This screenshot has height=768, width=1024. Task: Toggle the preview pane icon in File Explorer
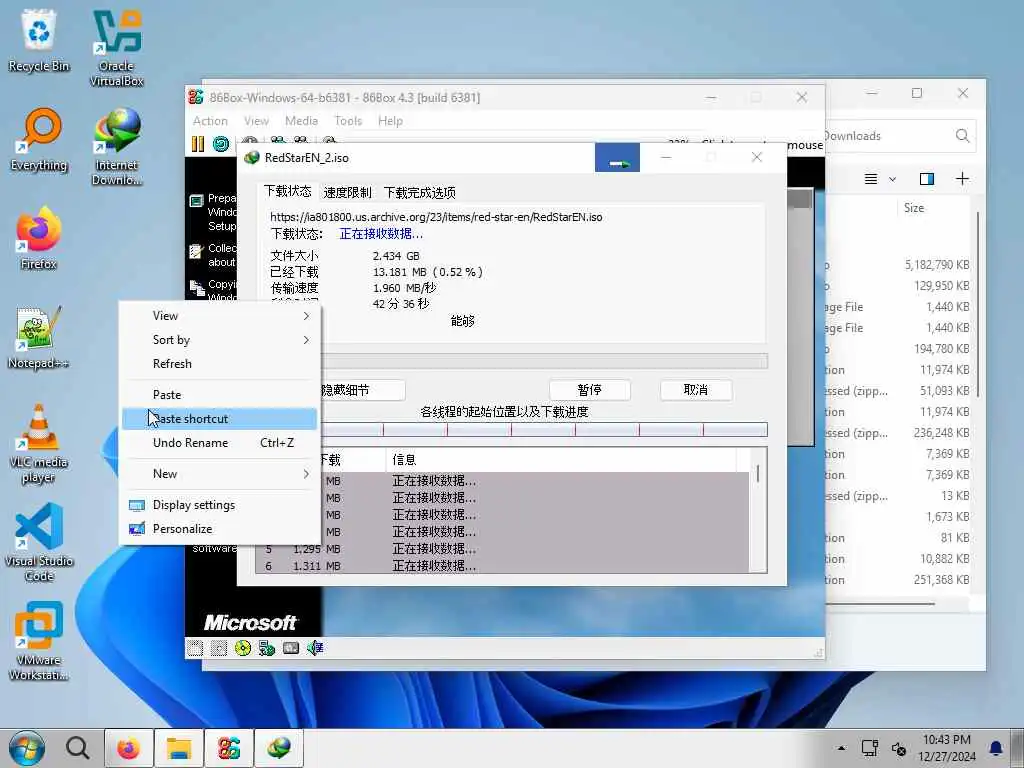(x=926, y=179)
